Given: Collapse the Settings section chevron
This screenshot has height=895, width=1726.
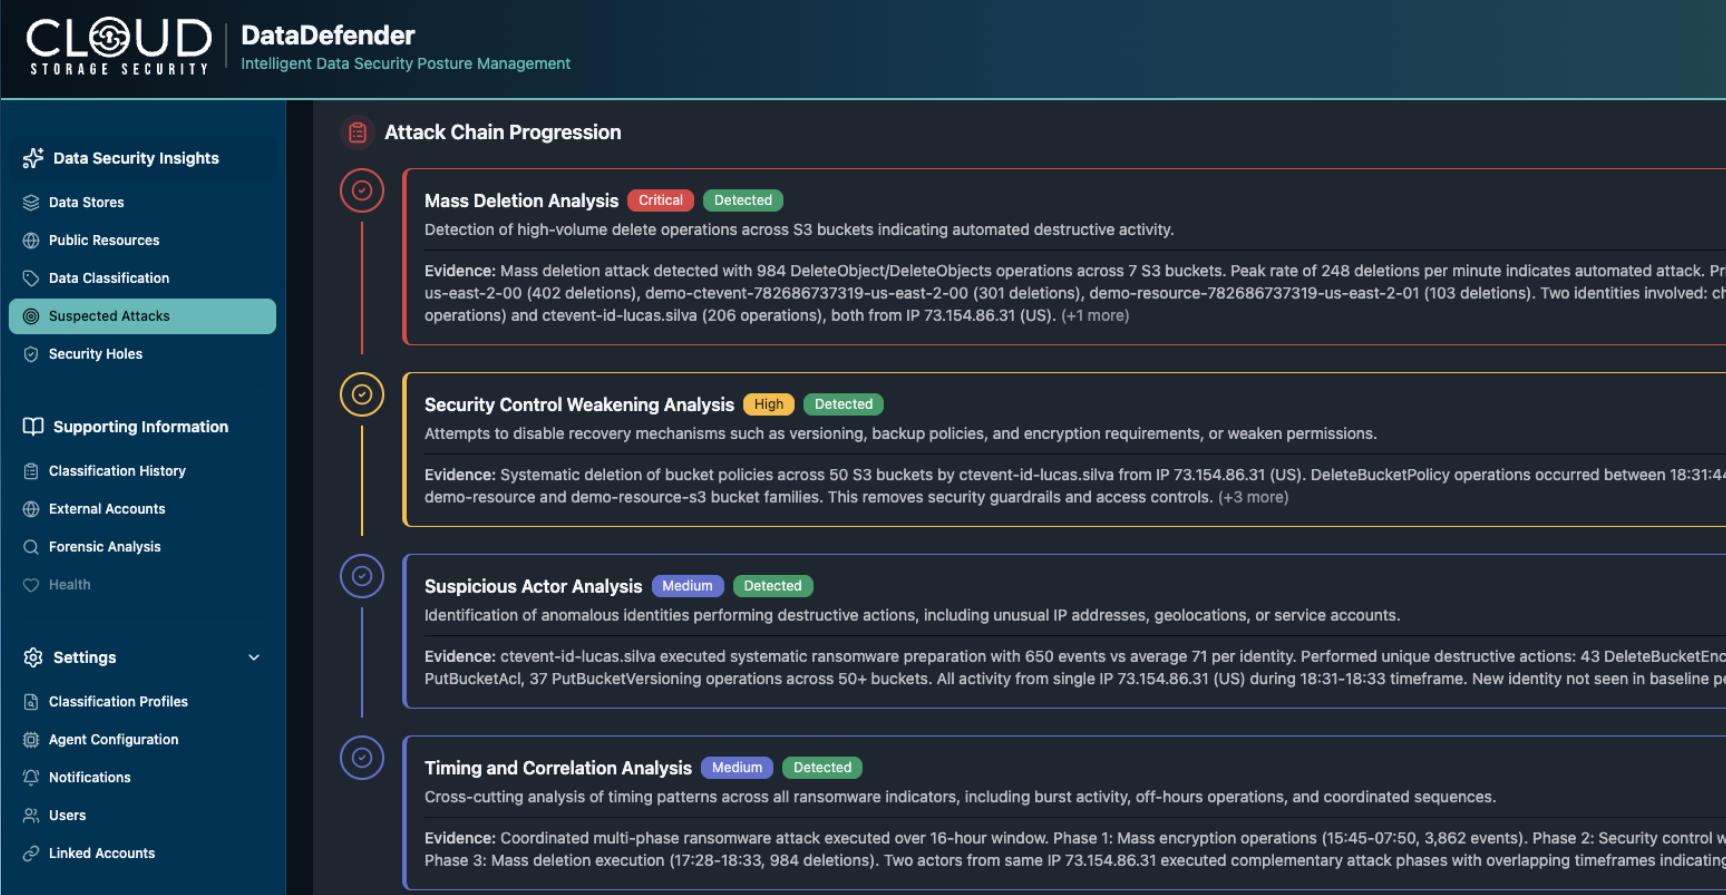Looking at the screenshot, I should coord(254,657).
